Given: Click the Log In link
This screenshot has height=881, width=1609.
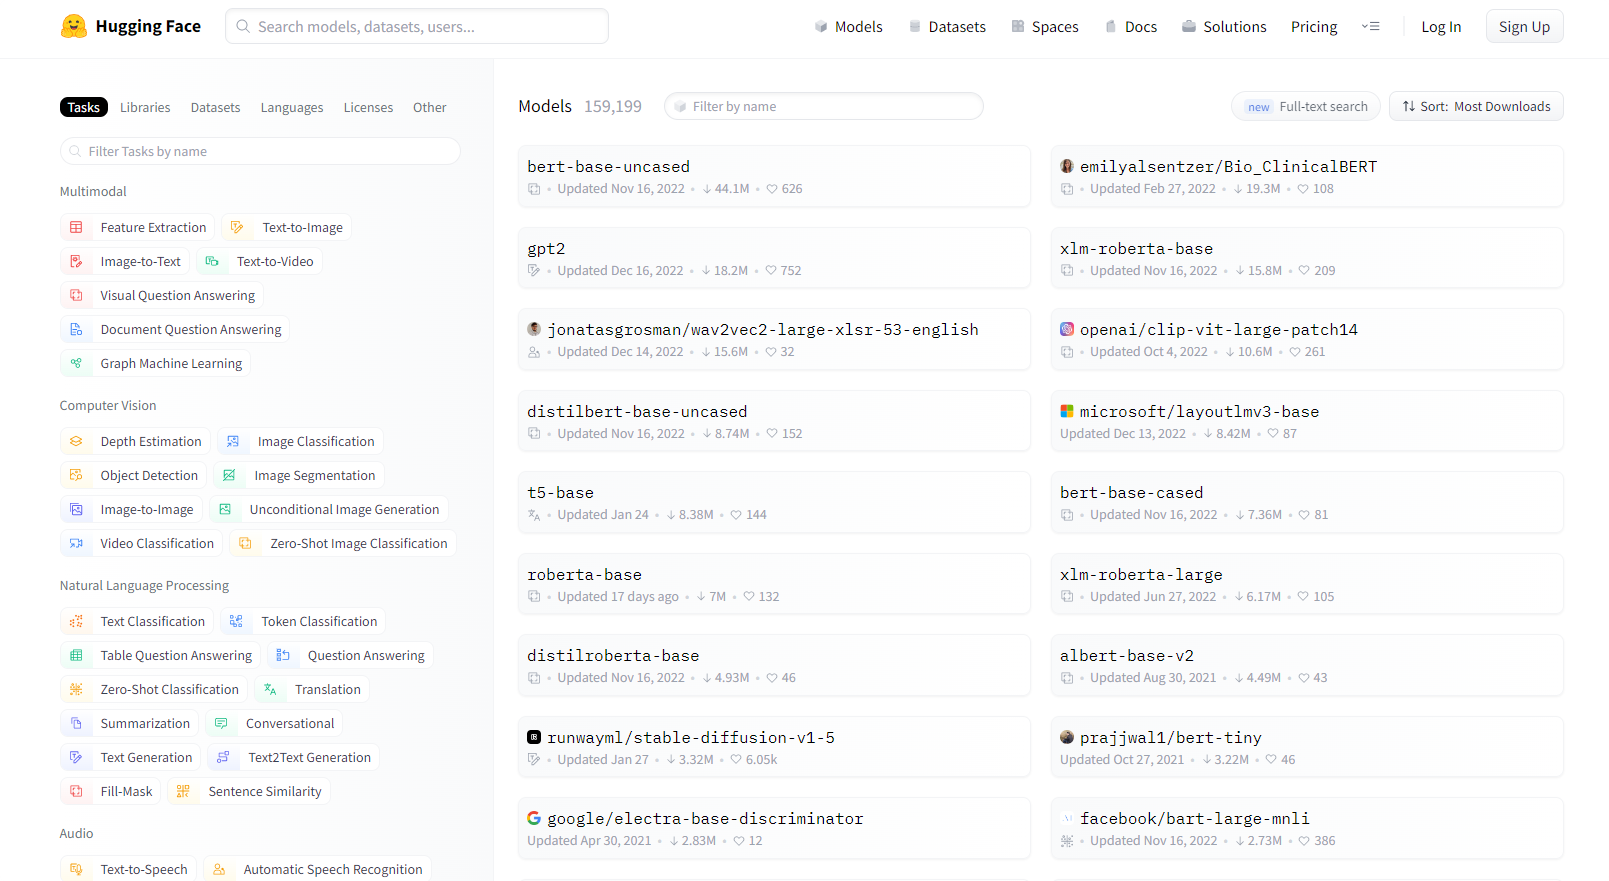Looking at the screenshot, I should [x=1441, y=27].
